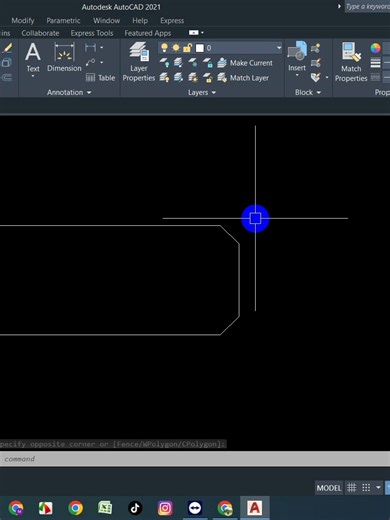390x520 pixels.
Task: Open the Window menu
Action: pyautogui.click(x=106, y=21)
